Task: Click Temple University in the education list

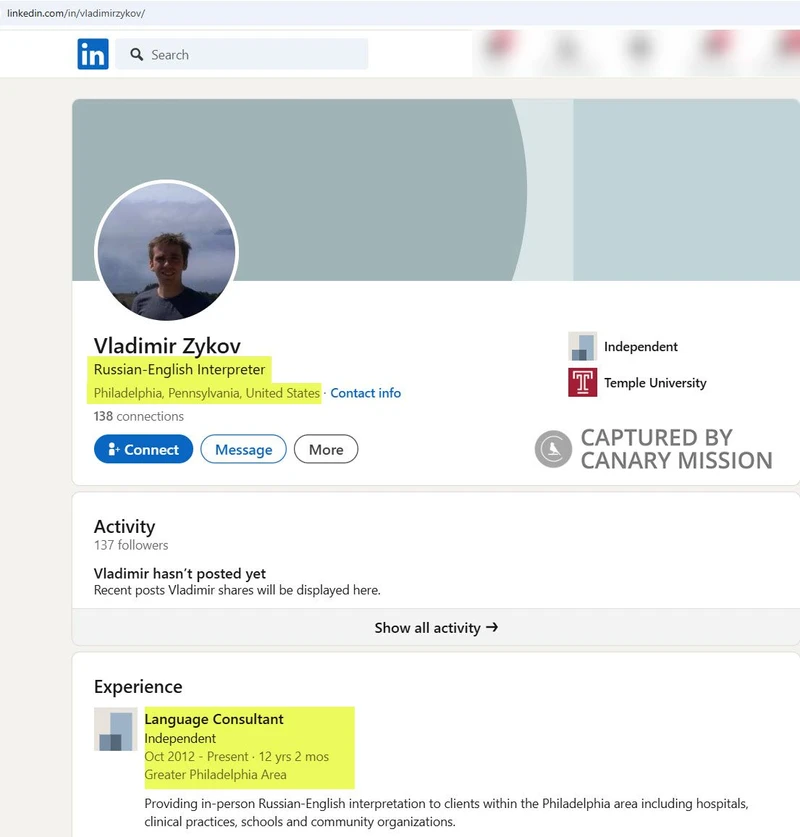Action: pos(655,383)
